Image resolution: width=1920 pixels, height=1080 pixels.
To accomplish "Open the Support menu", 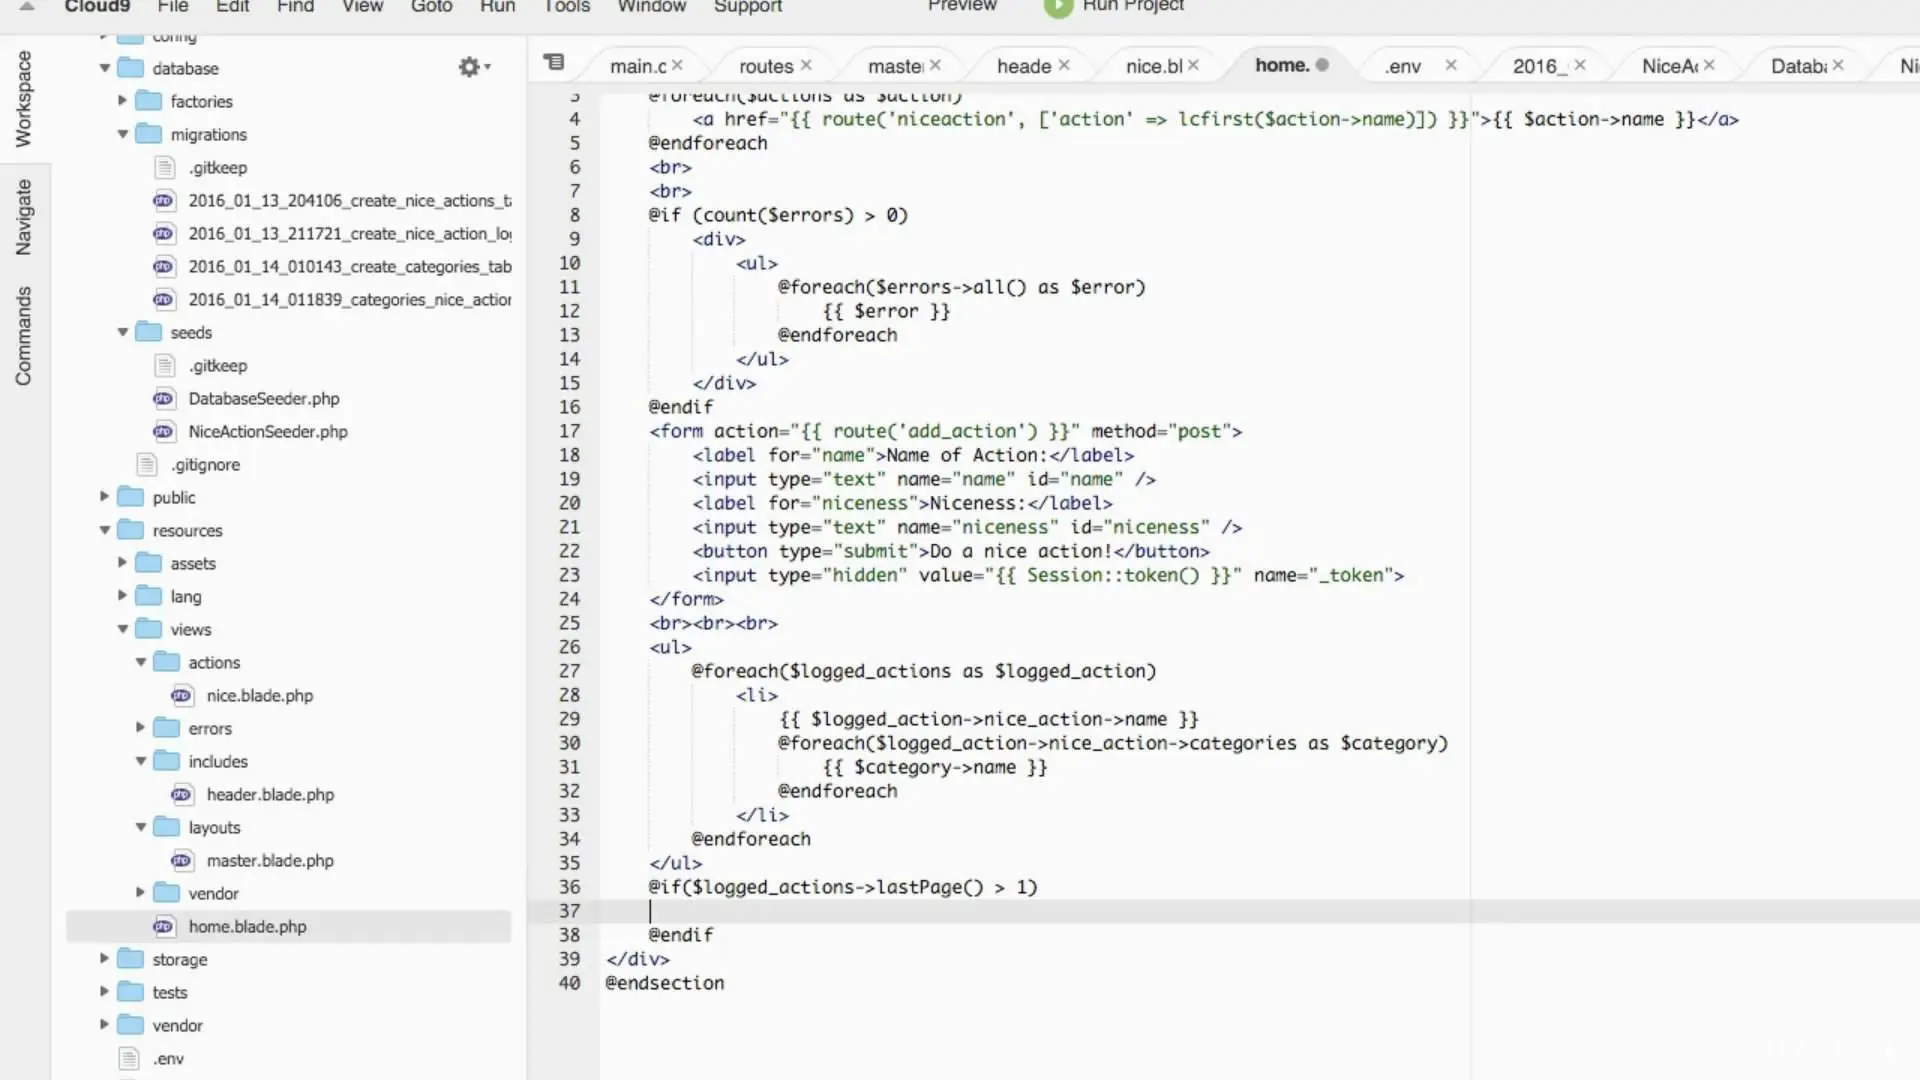I will click(x=748, y=7).
